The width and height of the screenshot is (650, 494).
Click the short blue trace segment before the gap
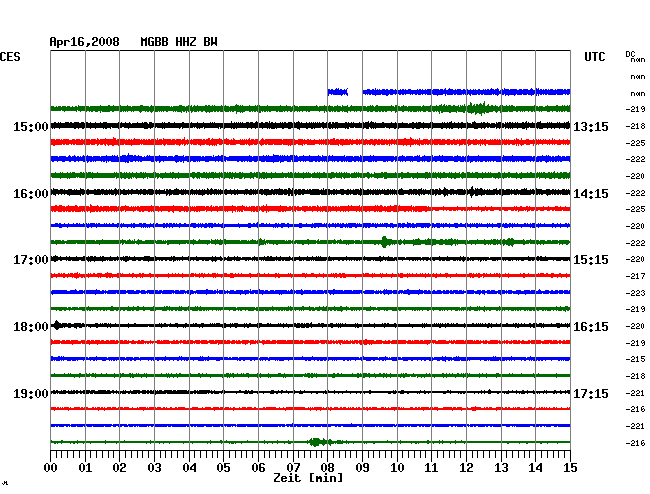(x=338, y=92)
